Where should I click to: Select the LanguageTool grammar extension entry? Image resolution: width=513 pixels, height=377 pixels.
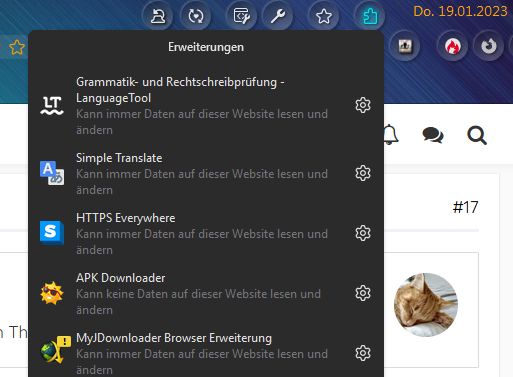click(x=193, y=105)
